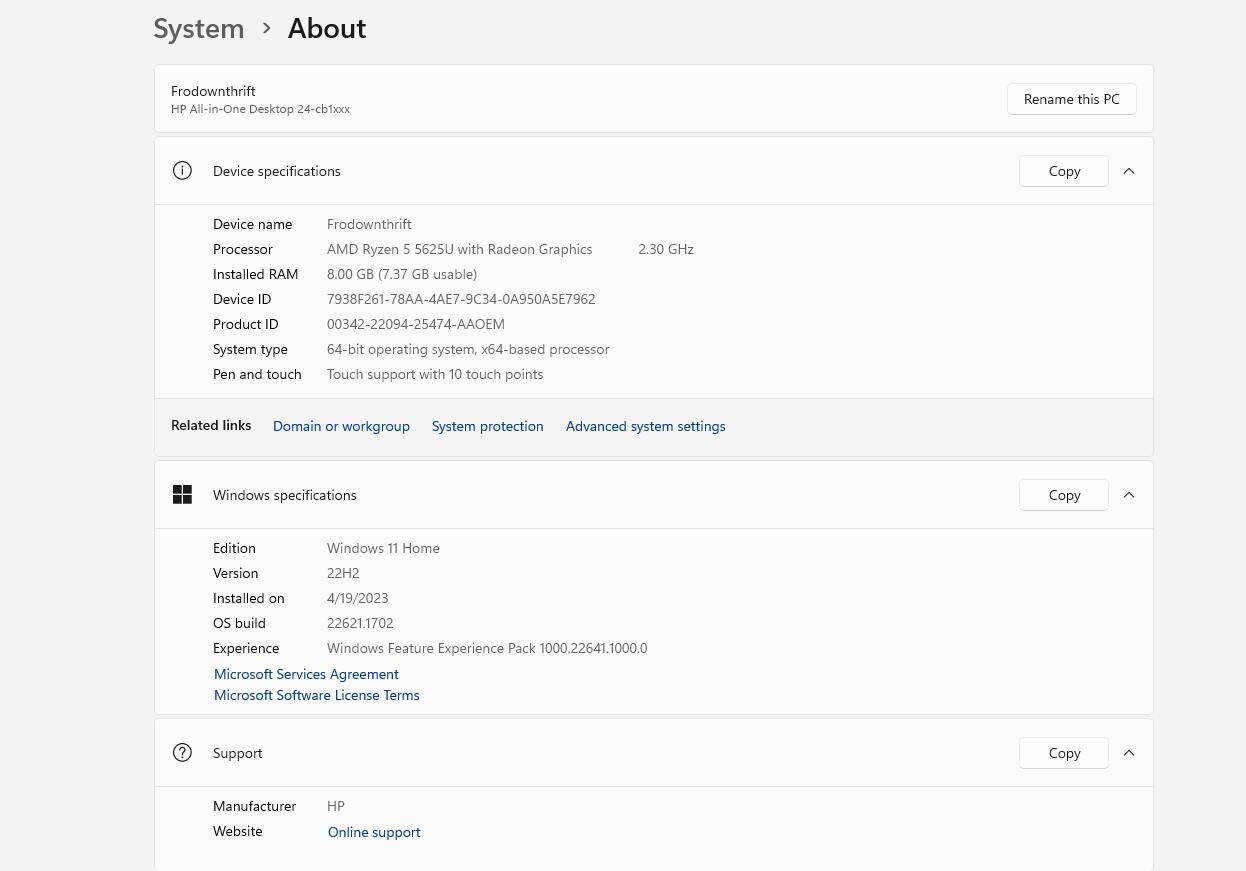Visit the HP Online support link

(x=374, y=832)
